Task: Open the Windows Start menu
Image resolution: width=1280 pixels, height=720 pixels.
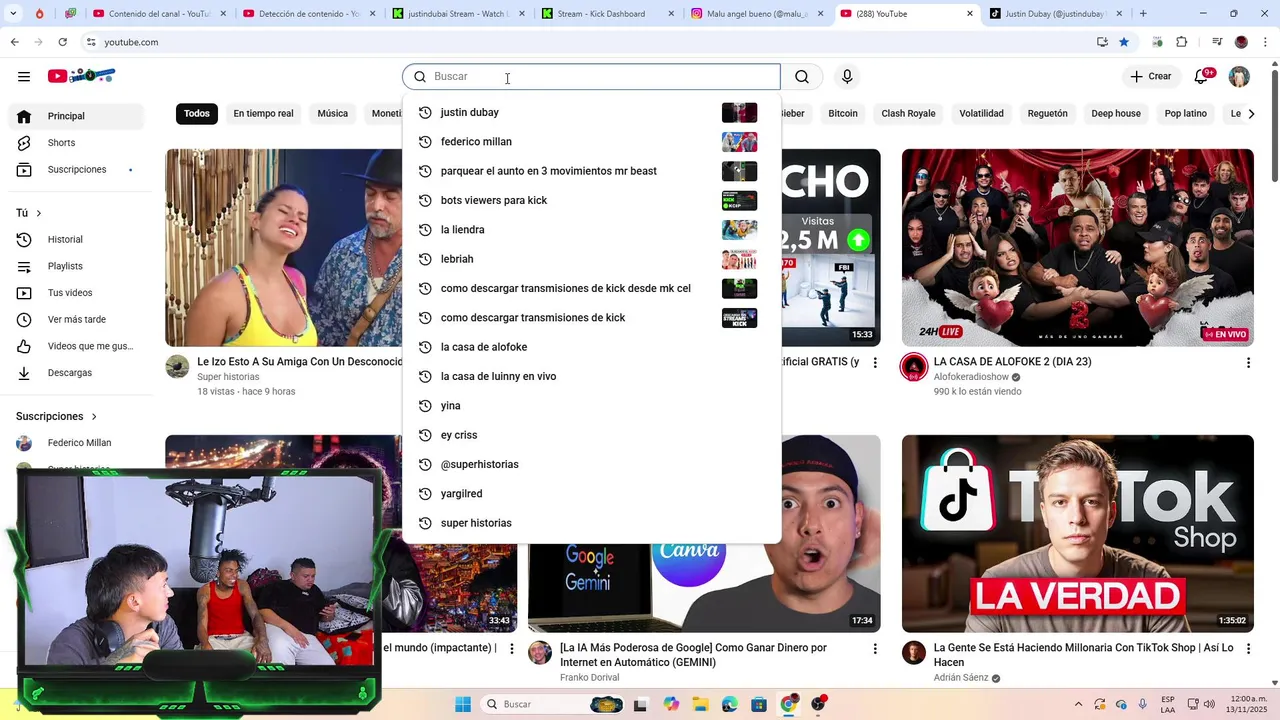Action: coord(463,705)
